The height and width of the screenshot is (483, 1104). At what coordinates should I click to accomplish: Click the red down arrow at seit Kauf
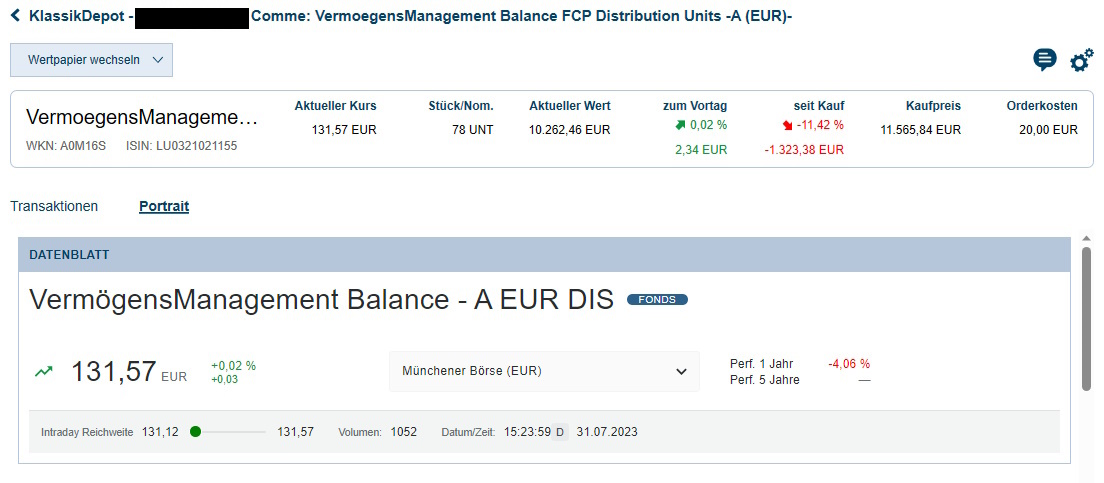[787, 125]
